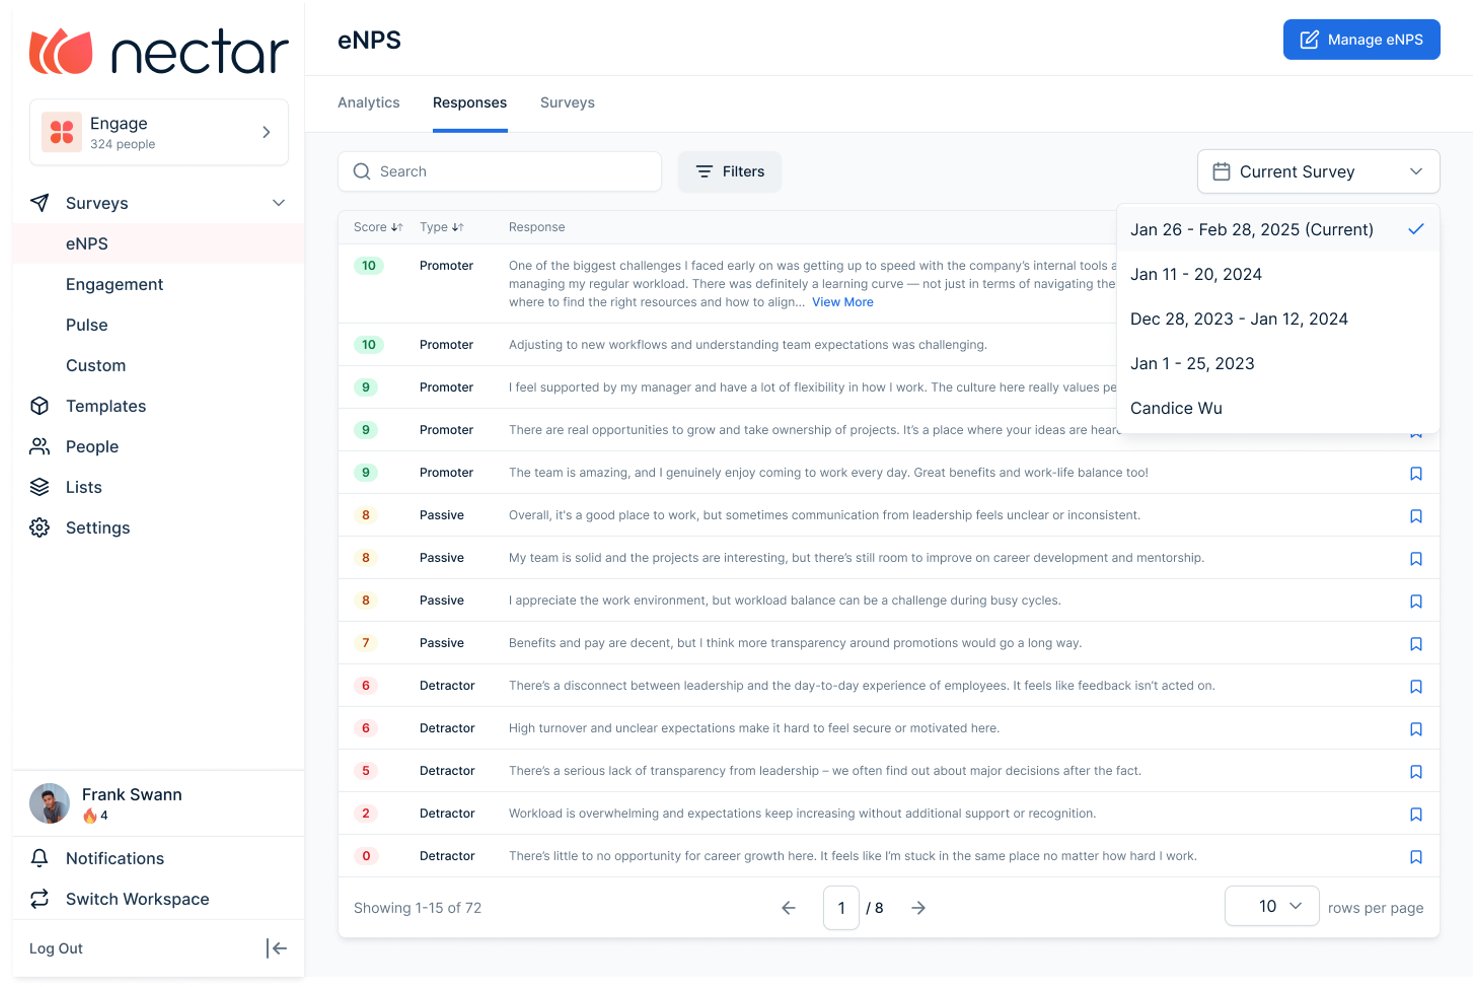Click the People icon in sidebar
Image resolution: width=1480 pixels, height=987 pixels.
tap(40, 447)
